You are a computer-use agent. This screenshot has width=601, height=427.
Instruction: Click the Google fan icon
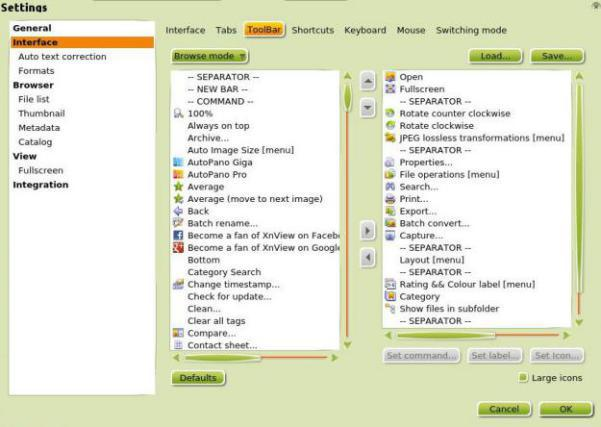pyautogui.click(x=178, y=248)
